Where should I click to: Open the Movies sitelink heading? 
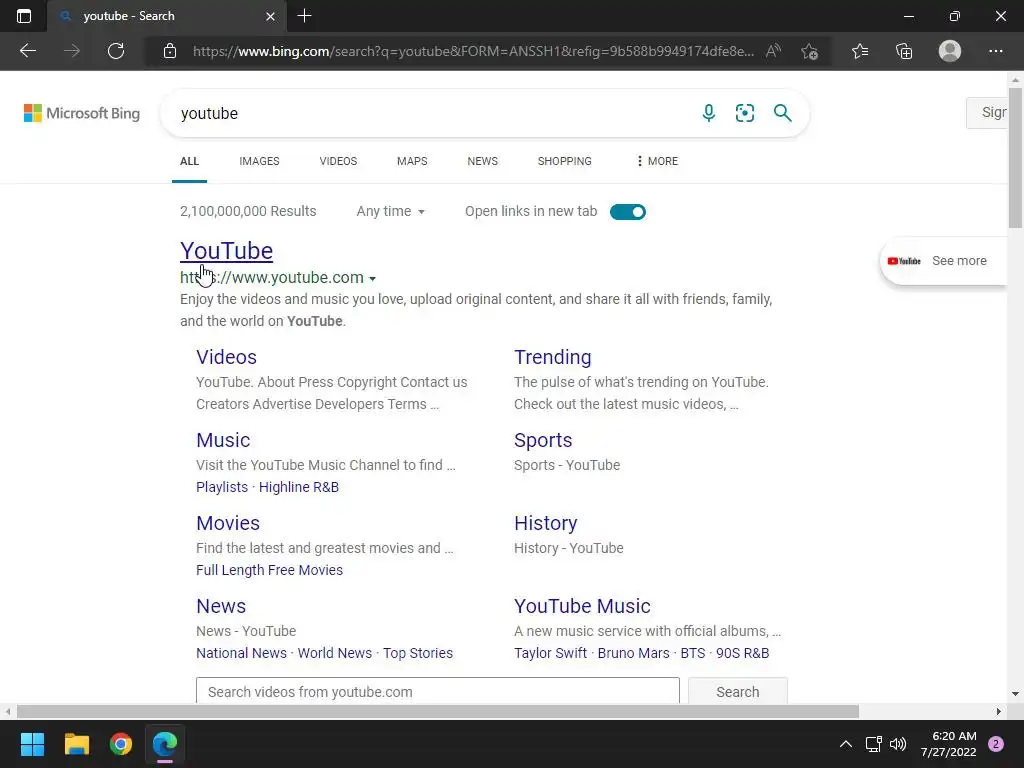pyautogui.click(x=228, y=523)
